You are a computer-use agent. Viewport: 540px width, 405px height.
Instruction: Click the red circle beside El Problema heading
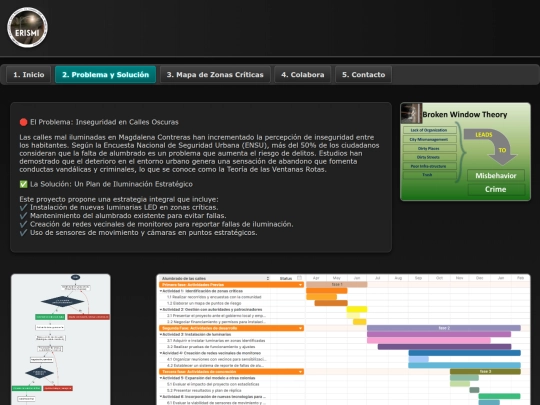click(23, 122)
